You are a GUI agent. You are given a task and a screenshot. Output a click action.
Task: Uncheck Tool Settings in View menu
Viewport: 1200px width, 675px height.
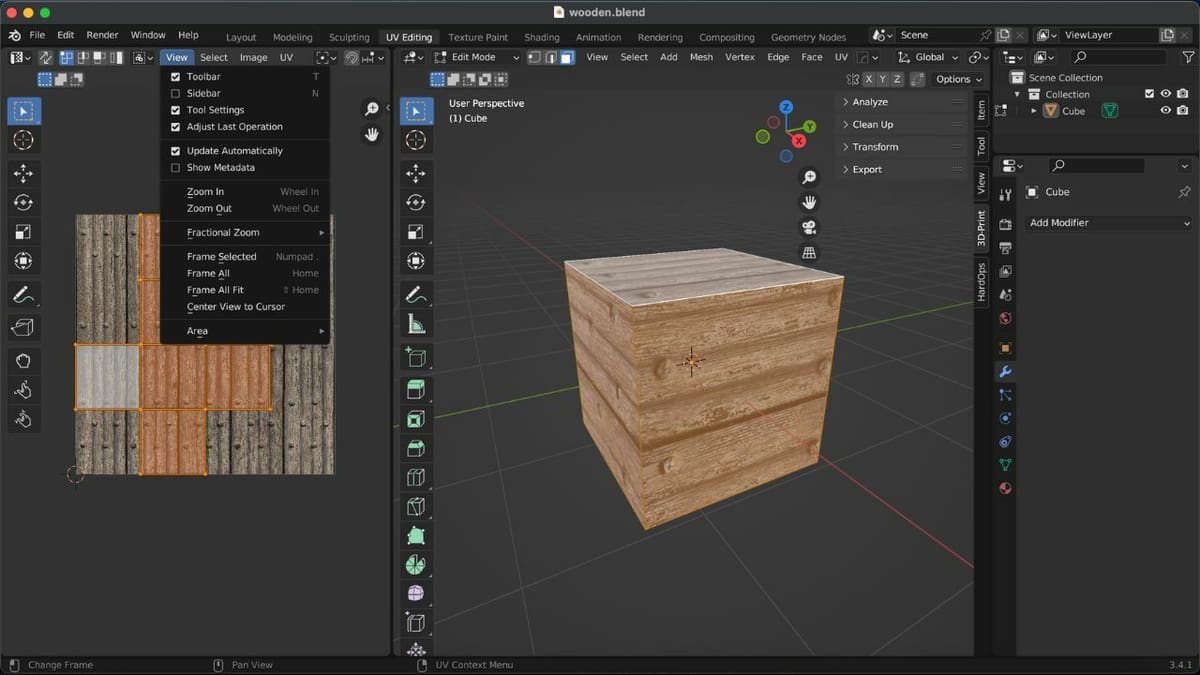176,110
